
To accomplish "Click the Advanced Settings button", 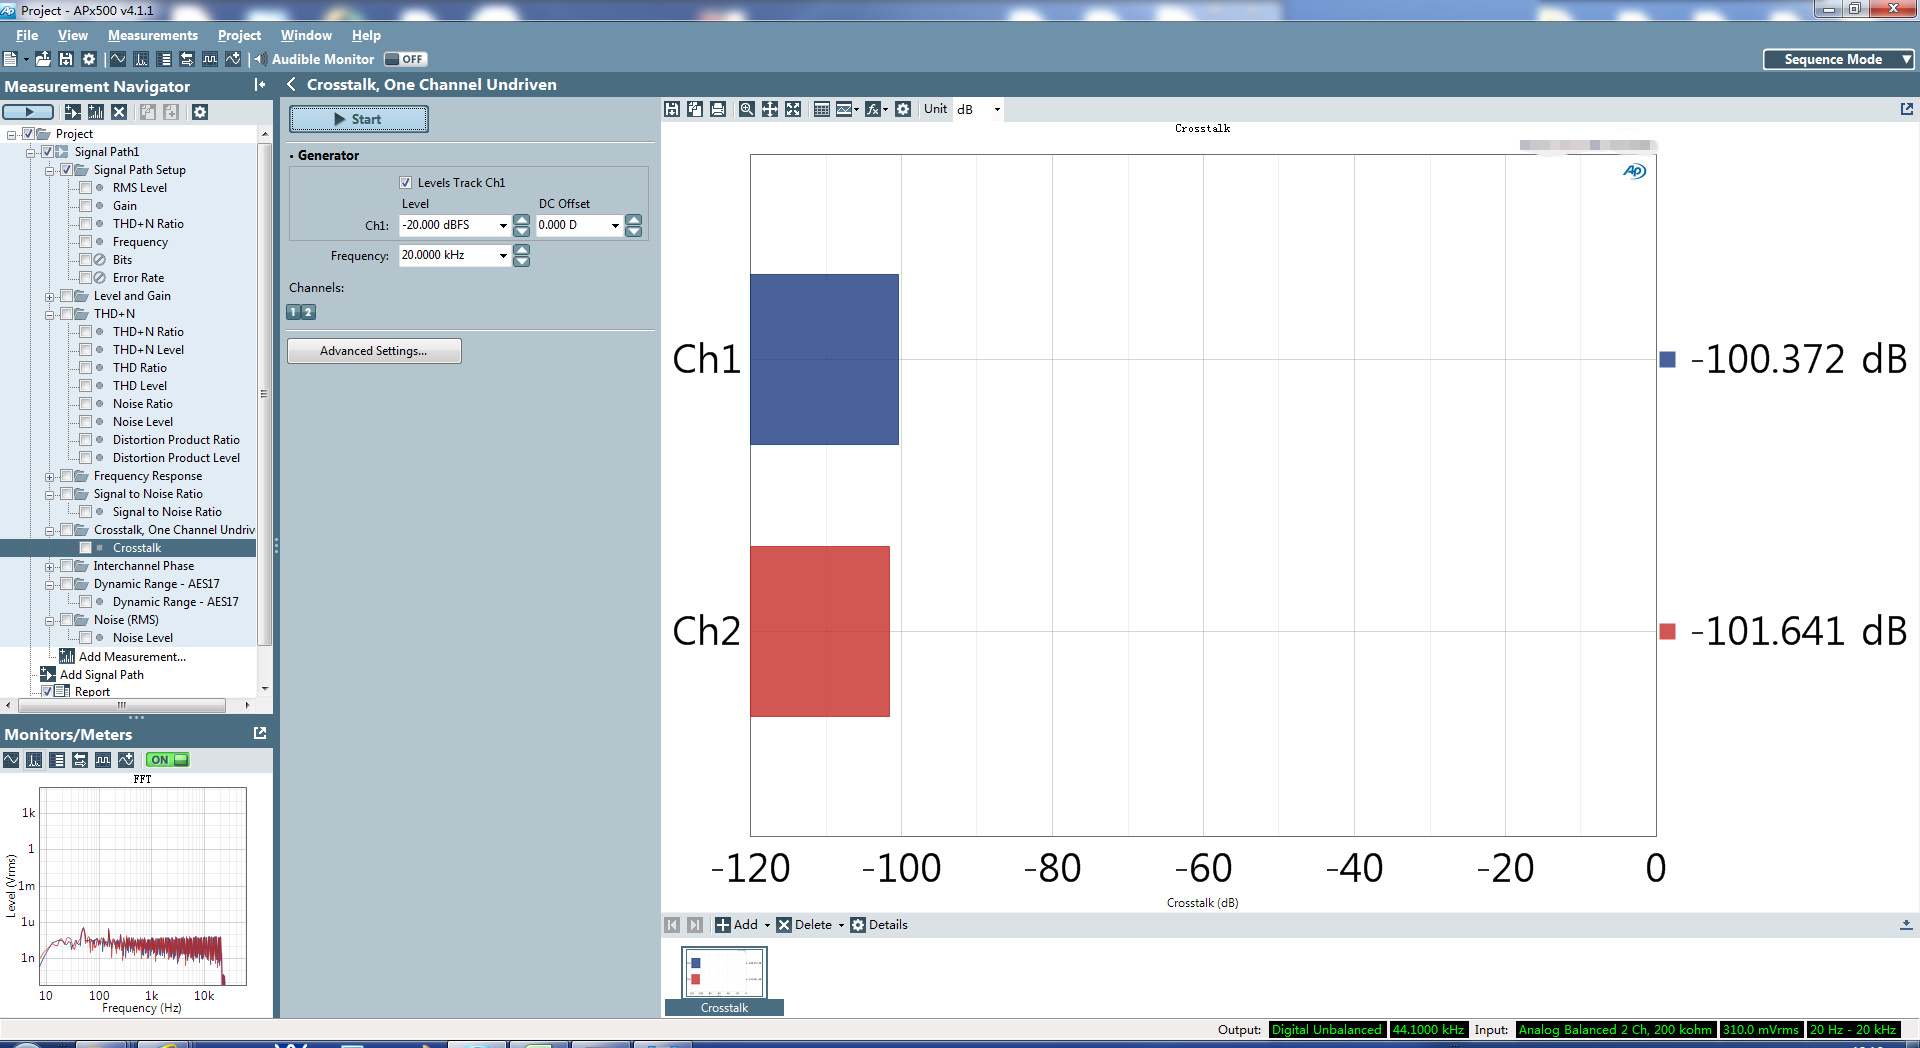I will coord(374,351).
